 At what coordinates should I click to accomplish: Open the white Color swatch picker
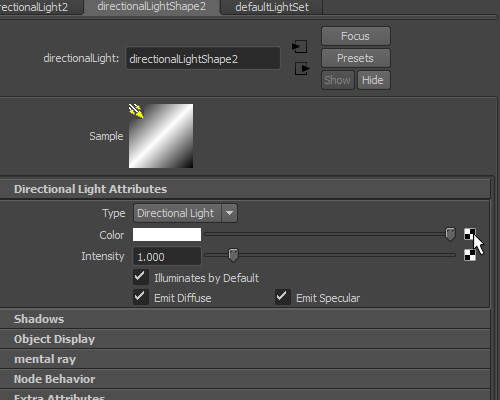[167, 235]
